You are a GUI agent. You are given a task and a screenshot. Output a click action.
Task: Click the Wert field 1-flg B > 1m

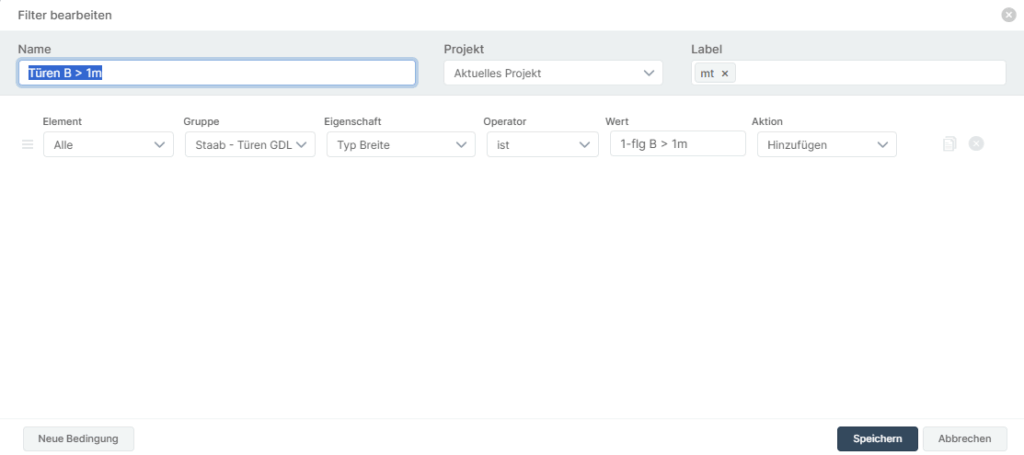[678, 144]
